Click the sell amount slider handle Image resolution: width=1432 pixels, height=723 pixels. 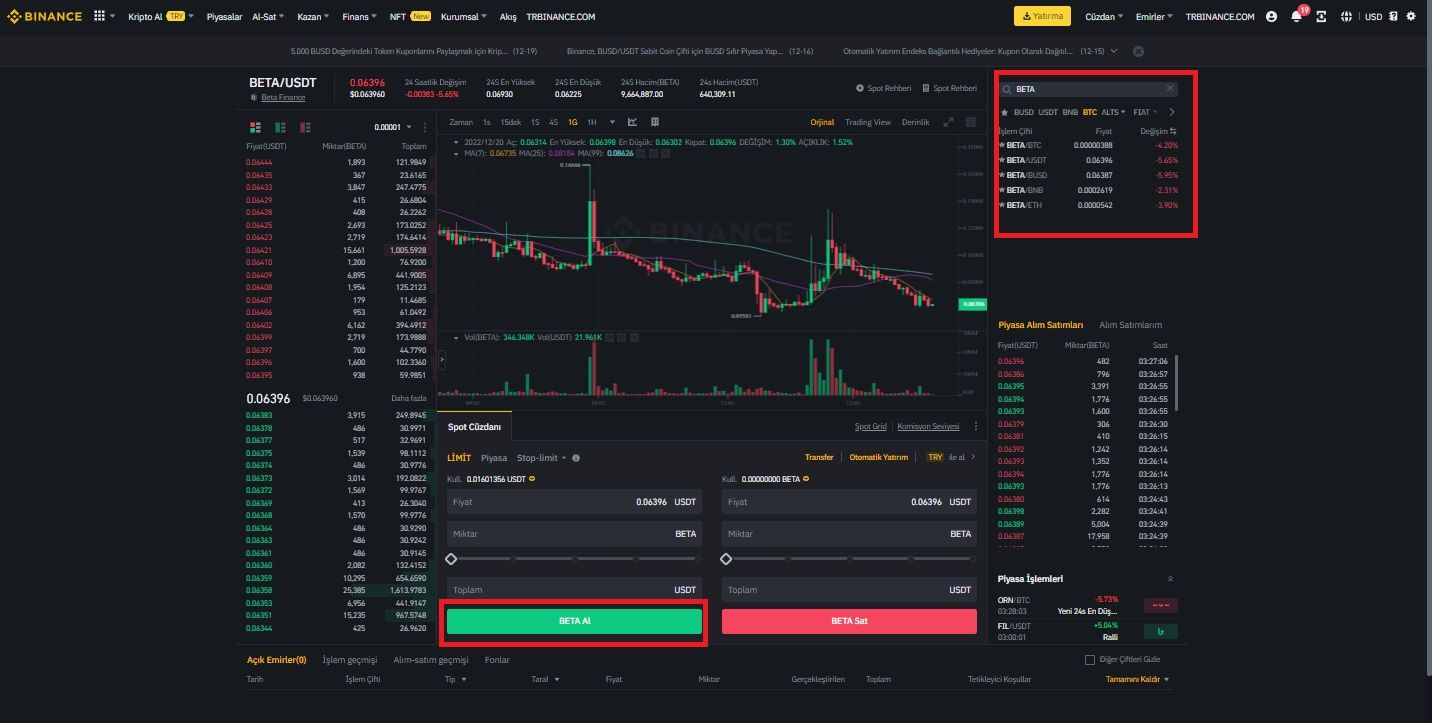(726, 559)
